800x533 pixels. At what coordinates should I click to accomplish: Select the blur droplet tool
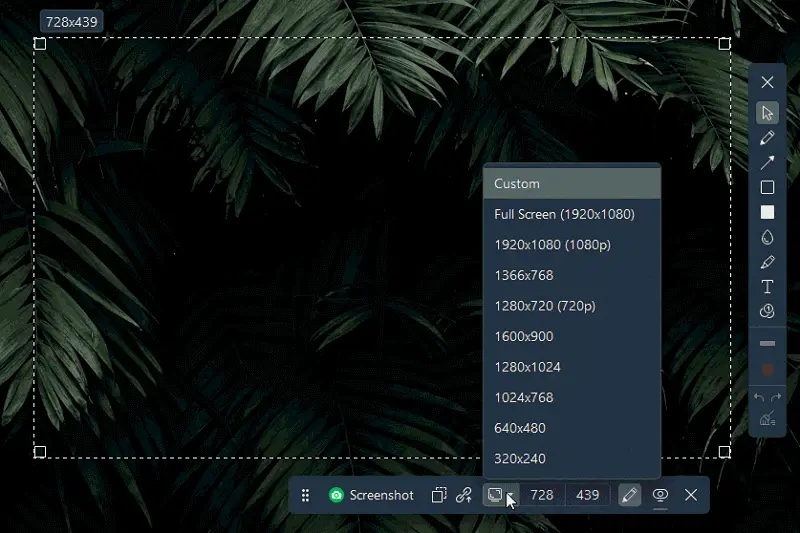click(767, 237)
